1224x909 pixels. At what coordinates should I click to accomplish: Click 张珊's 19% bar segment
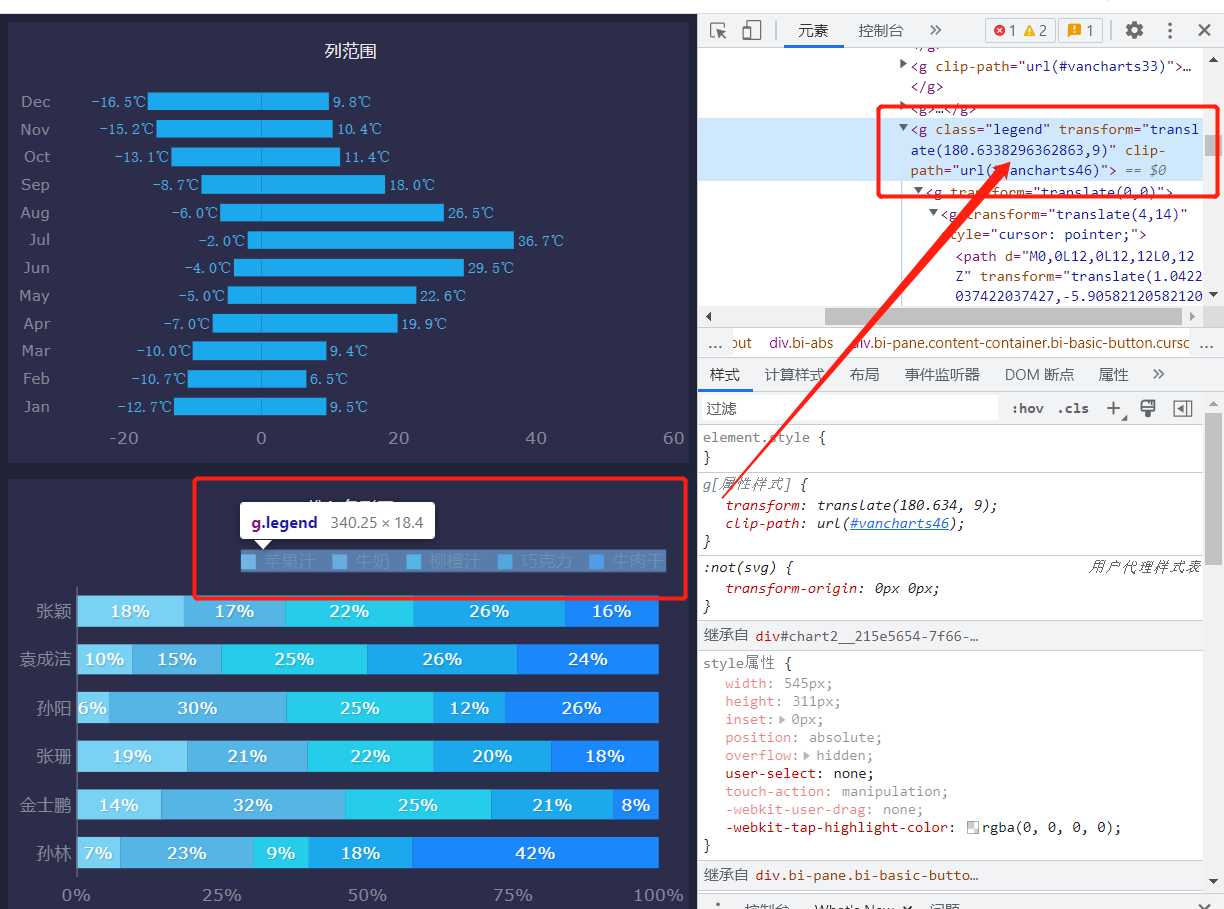(x=132, y=756)
